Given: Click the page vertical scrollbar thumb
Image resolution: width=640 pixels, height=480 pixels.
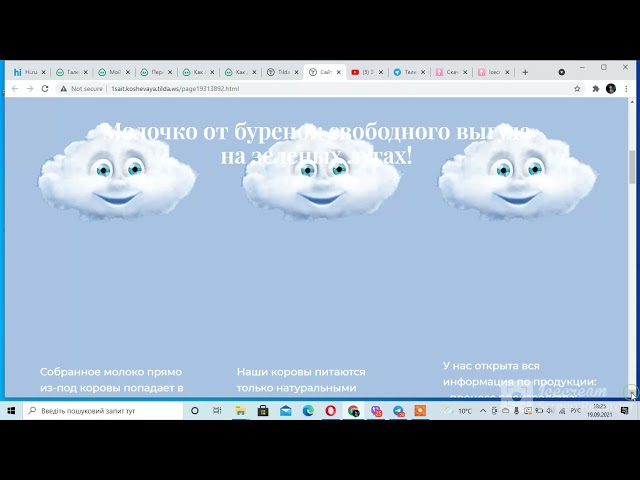Looking at the screenshot, I should 632,167.
